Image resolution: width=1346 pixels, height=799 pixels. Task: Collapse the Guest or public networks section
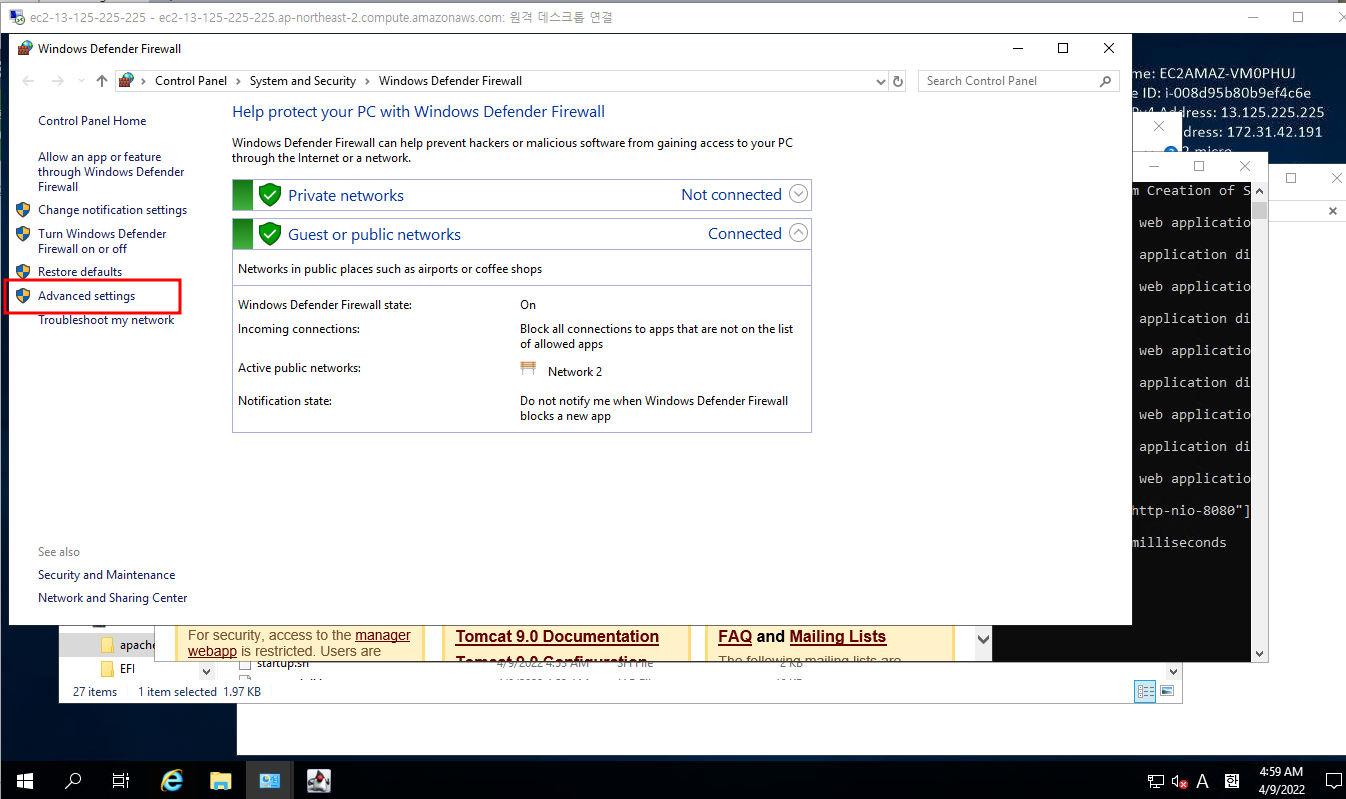click(x=798, y=233)
